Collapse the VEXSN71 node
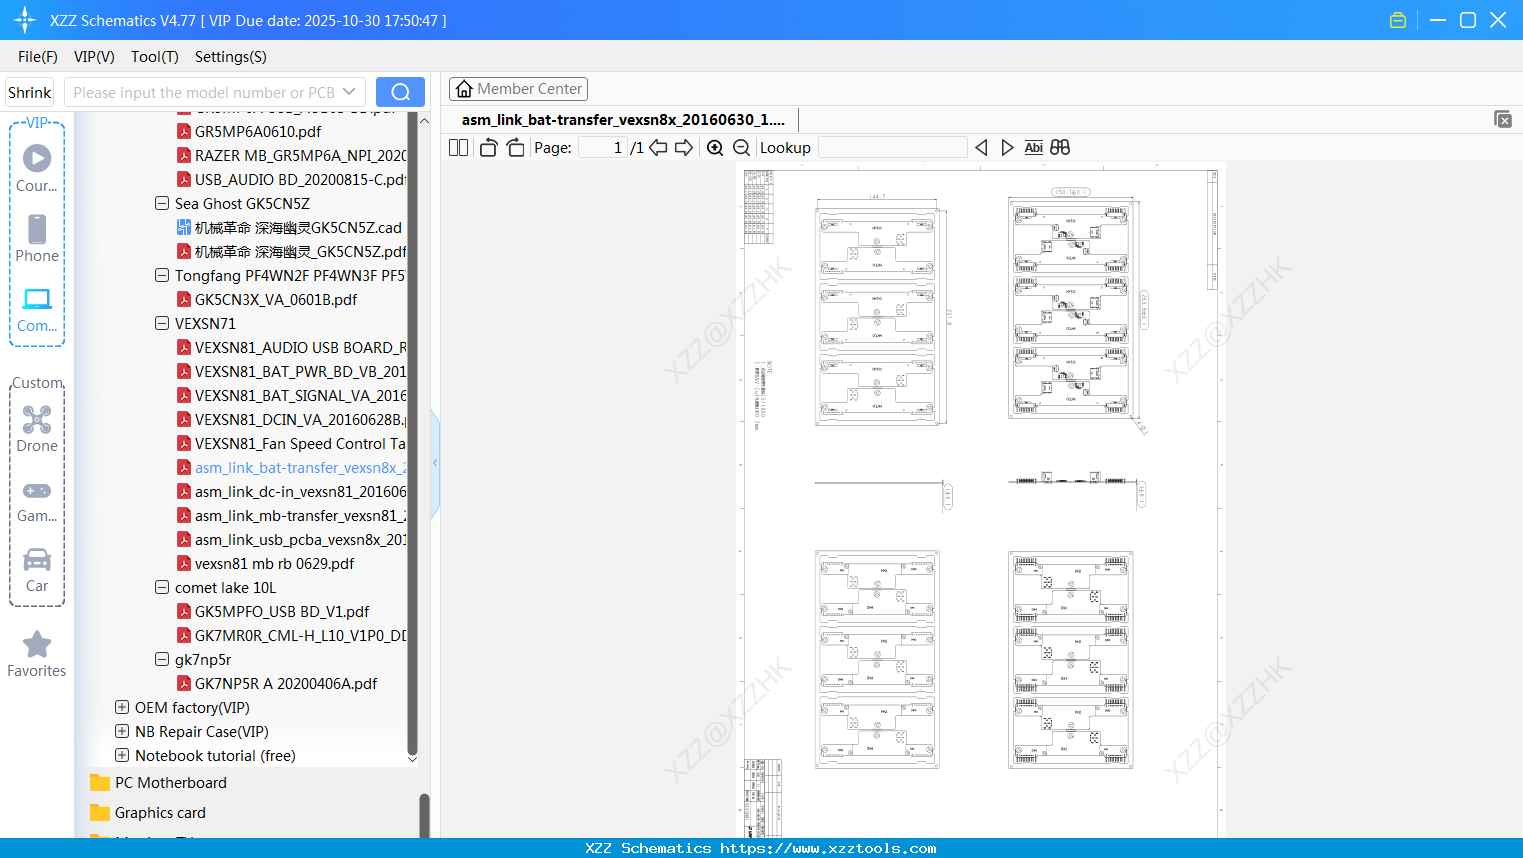Viewport: 1523px width, 858px height. [x=162, y=323]
